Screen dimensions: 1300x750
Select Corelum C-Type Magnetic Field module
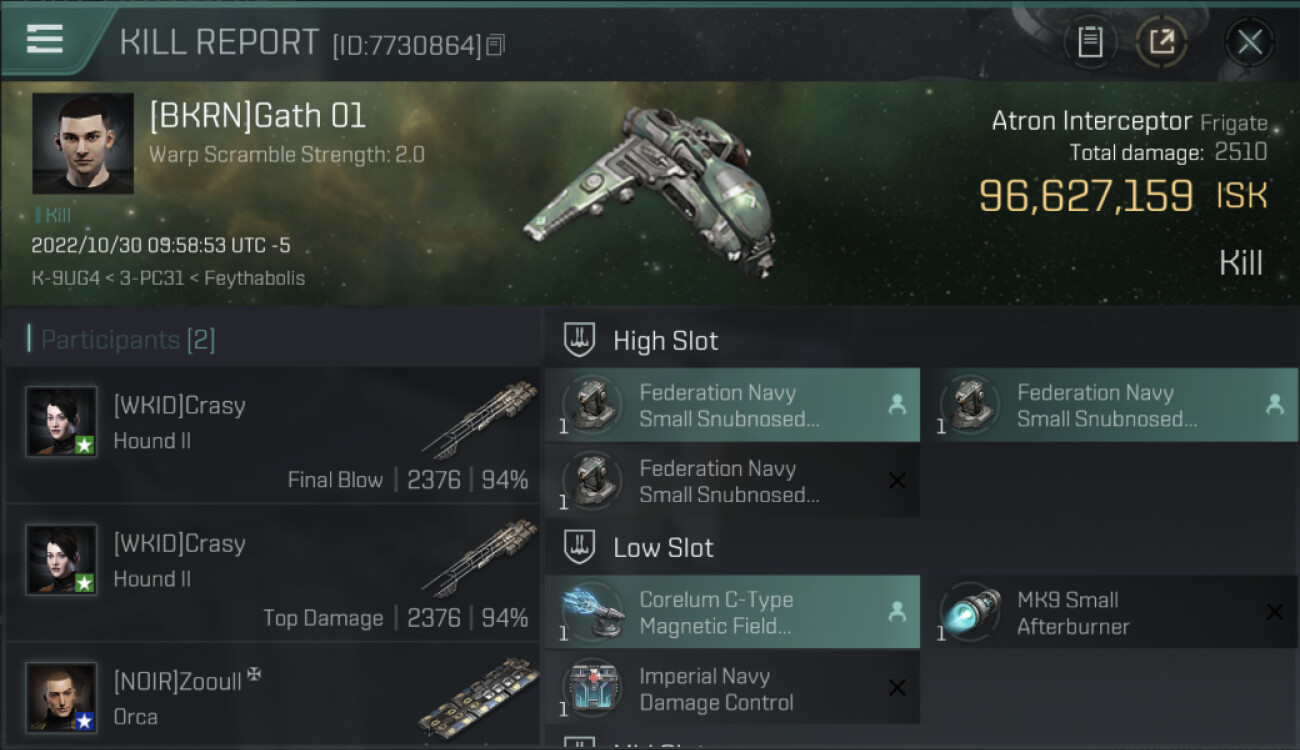tap(732, 612)
